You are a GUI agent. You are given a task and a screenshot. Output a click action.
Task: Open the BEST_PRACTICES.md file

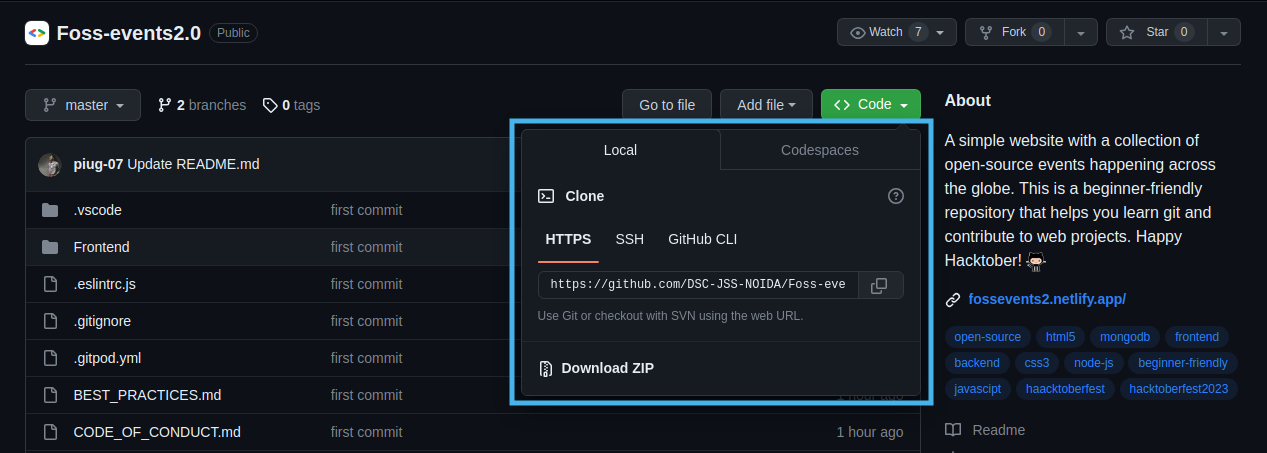point(148,395)
